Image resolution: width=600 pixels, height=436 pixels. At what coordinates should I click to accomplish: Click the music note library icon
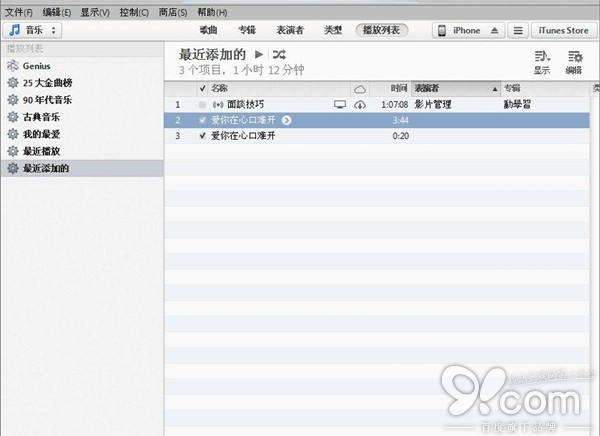point(15,30)
